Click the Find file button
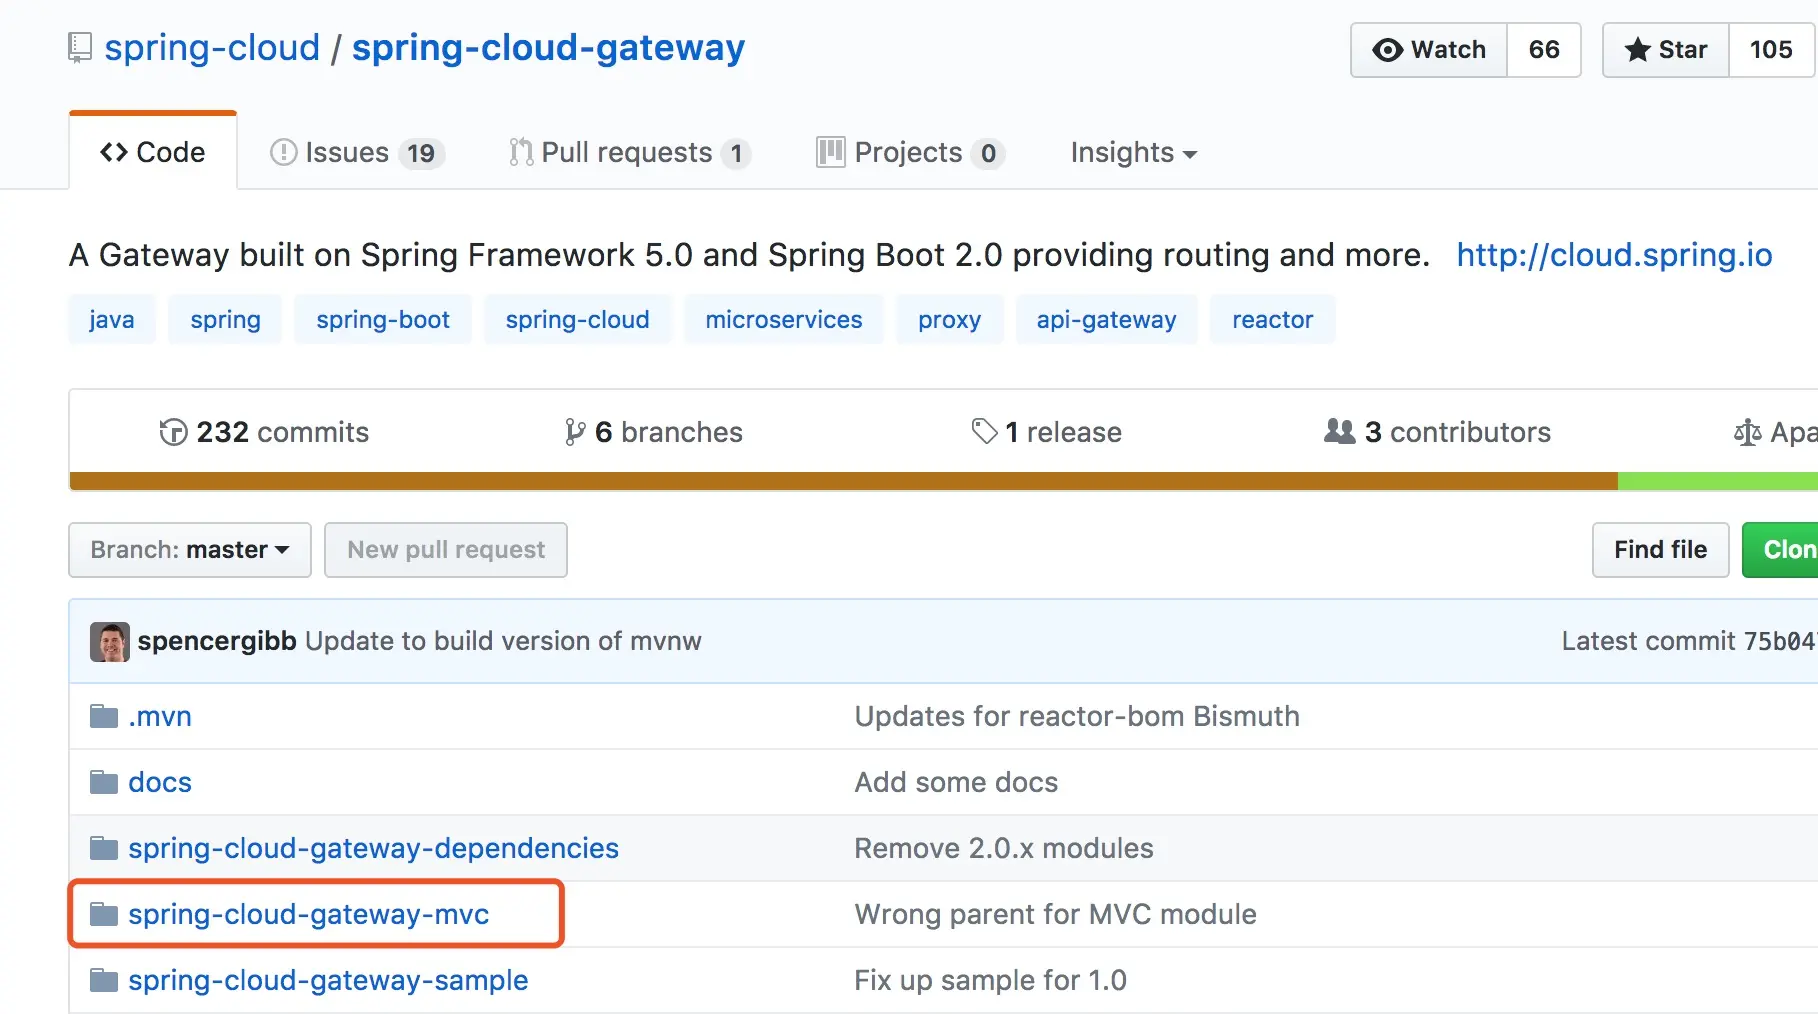 [x=1660, y=550]
